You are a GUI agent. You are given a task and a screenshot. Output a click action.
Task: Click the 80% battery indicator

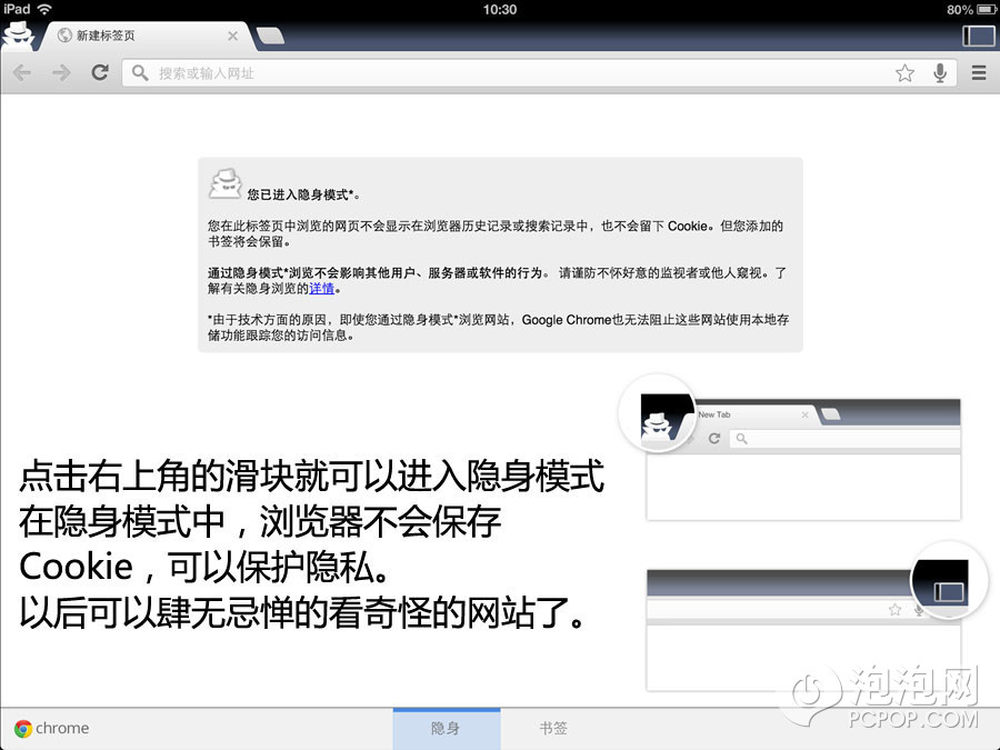point(971,10)
